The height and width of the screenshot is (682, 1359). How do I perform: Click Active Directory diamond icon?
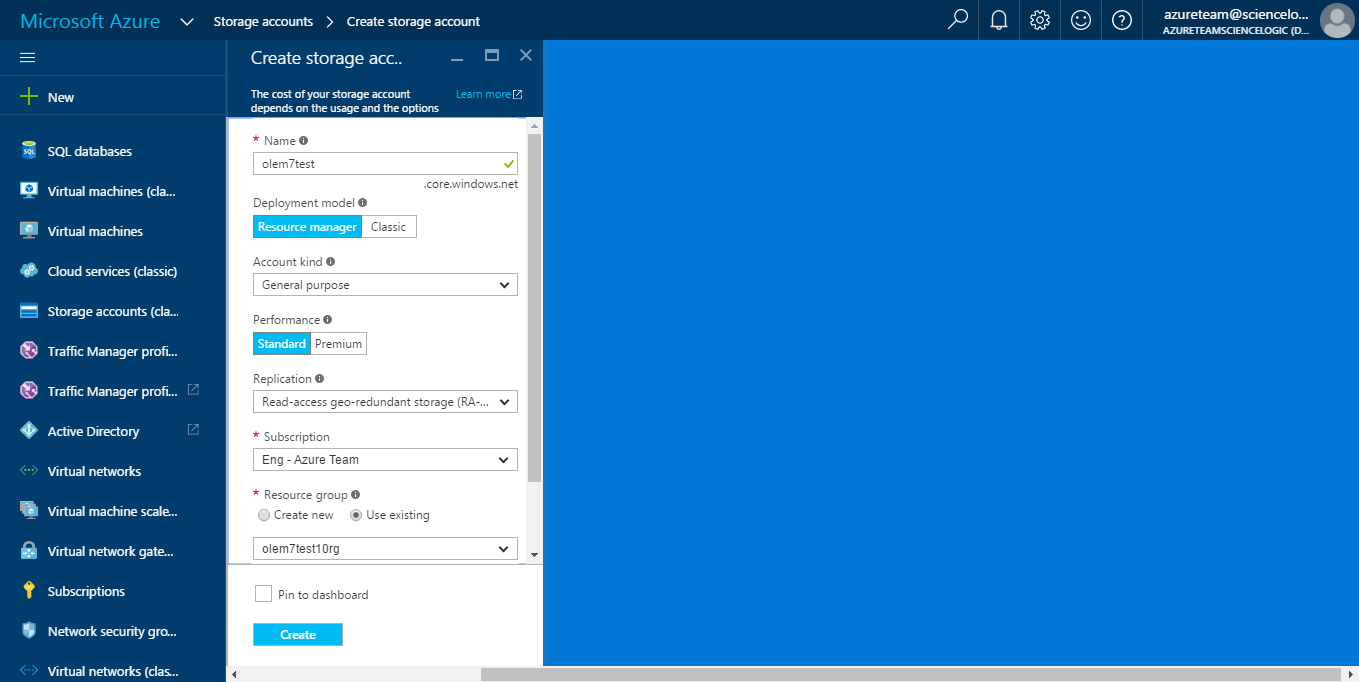pos(29,431)
